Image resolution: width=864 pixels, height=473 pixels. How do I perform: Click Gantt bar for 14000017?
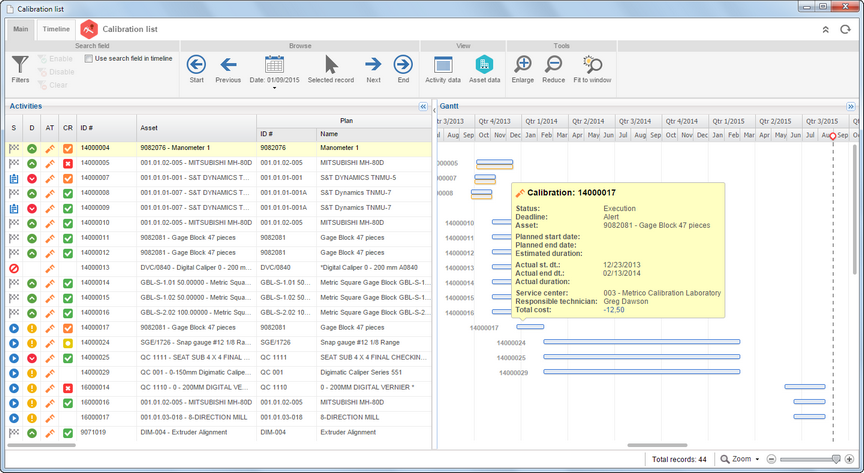(x=530, y=327)
